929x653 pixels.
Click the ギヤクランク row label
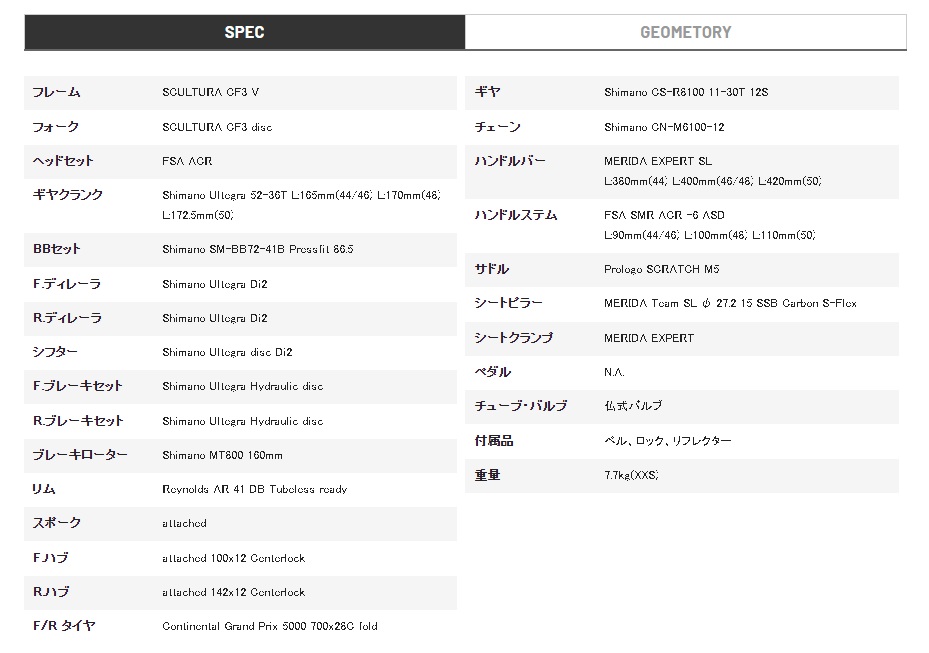click(68, 195)
